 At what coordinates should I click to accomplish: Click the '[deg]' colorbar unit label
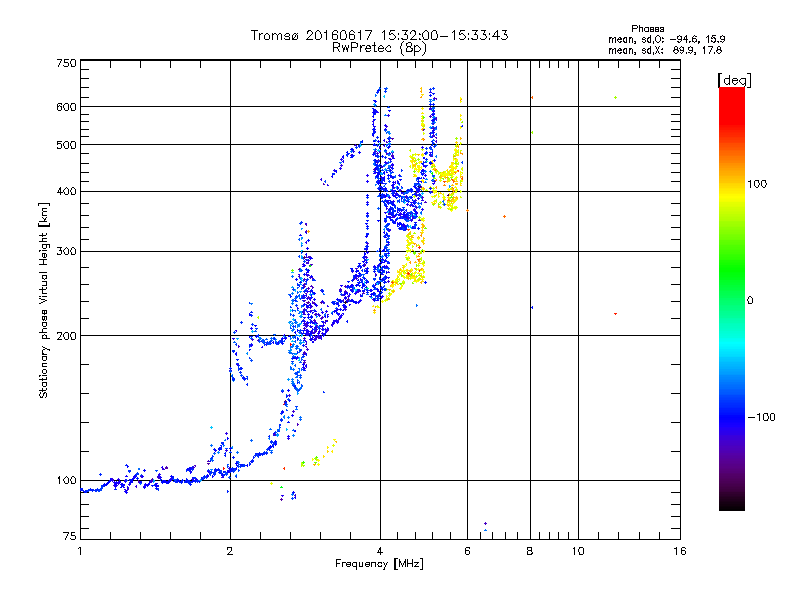pos(734,80)
